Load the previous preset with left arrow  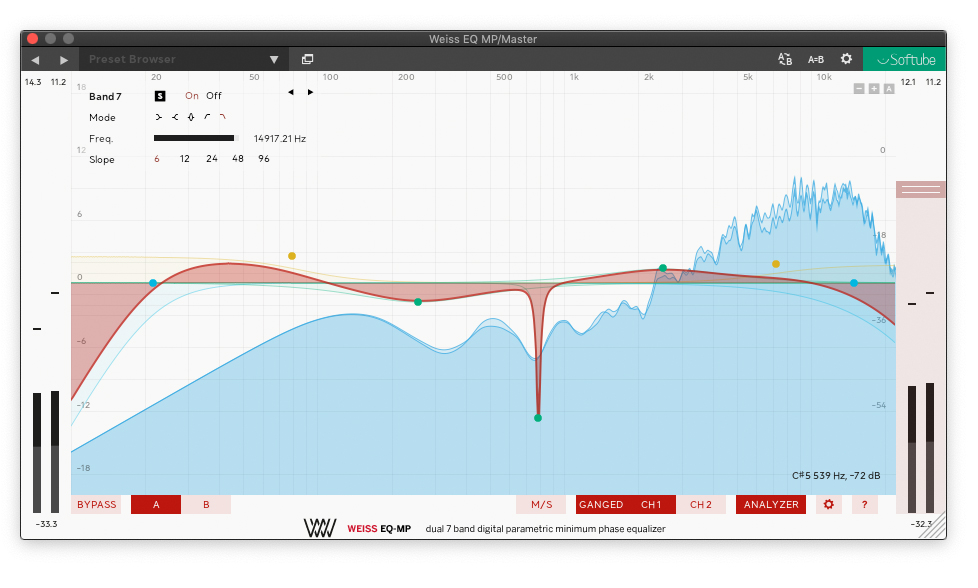[x=35, y=60]
